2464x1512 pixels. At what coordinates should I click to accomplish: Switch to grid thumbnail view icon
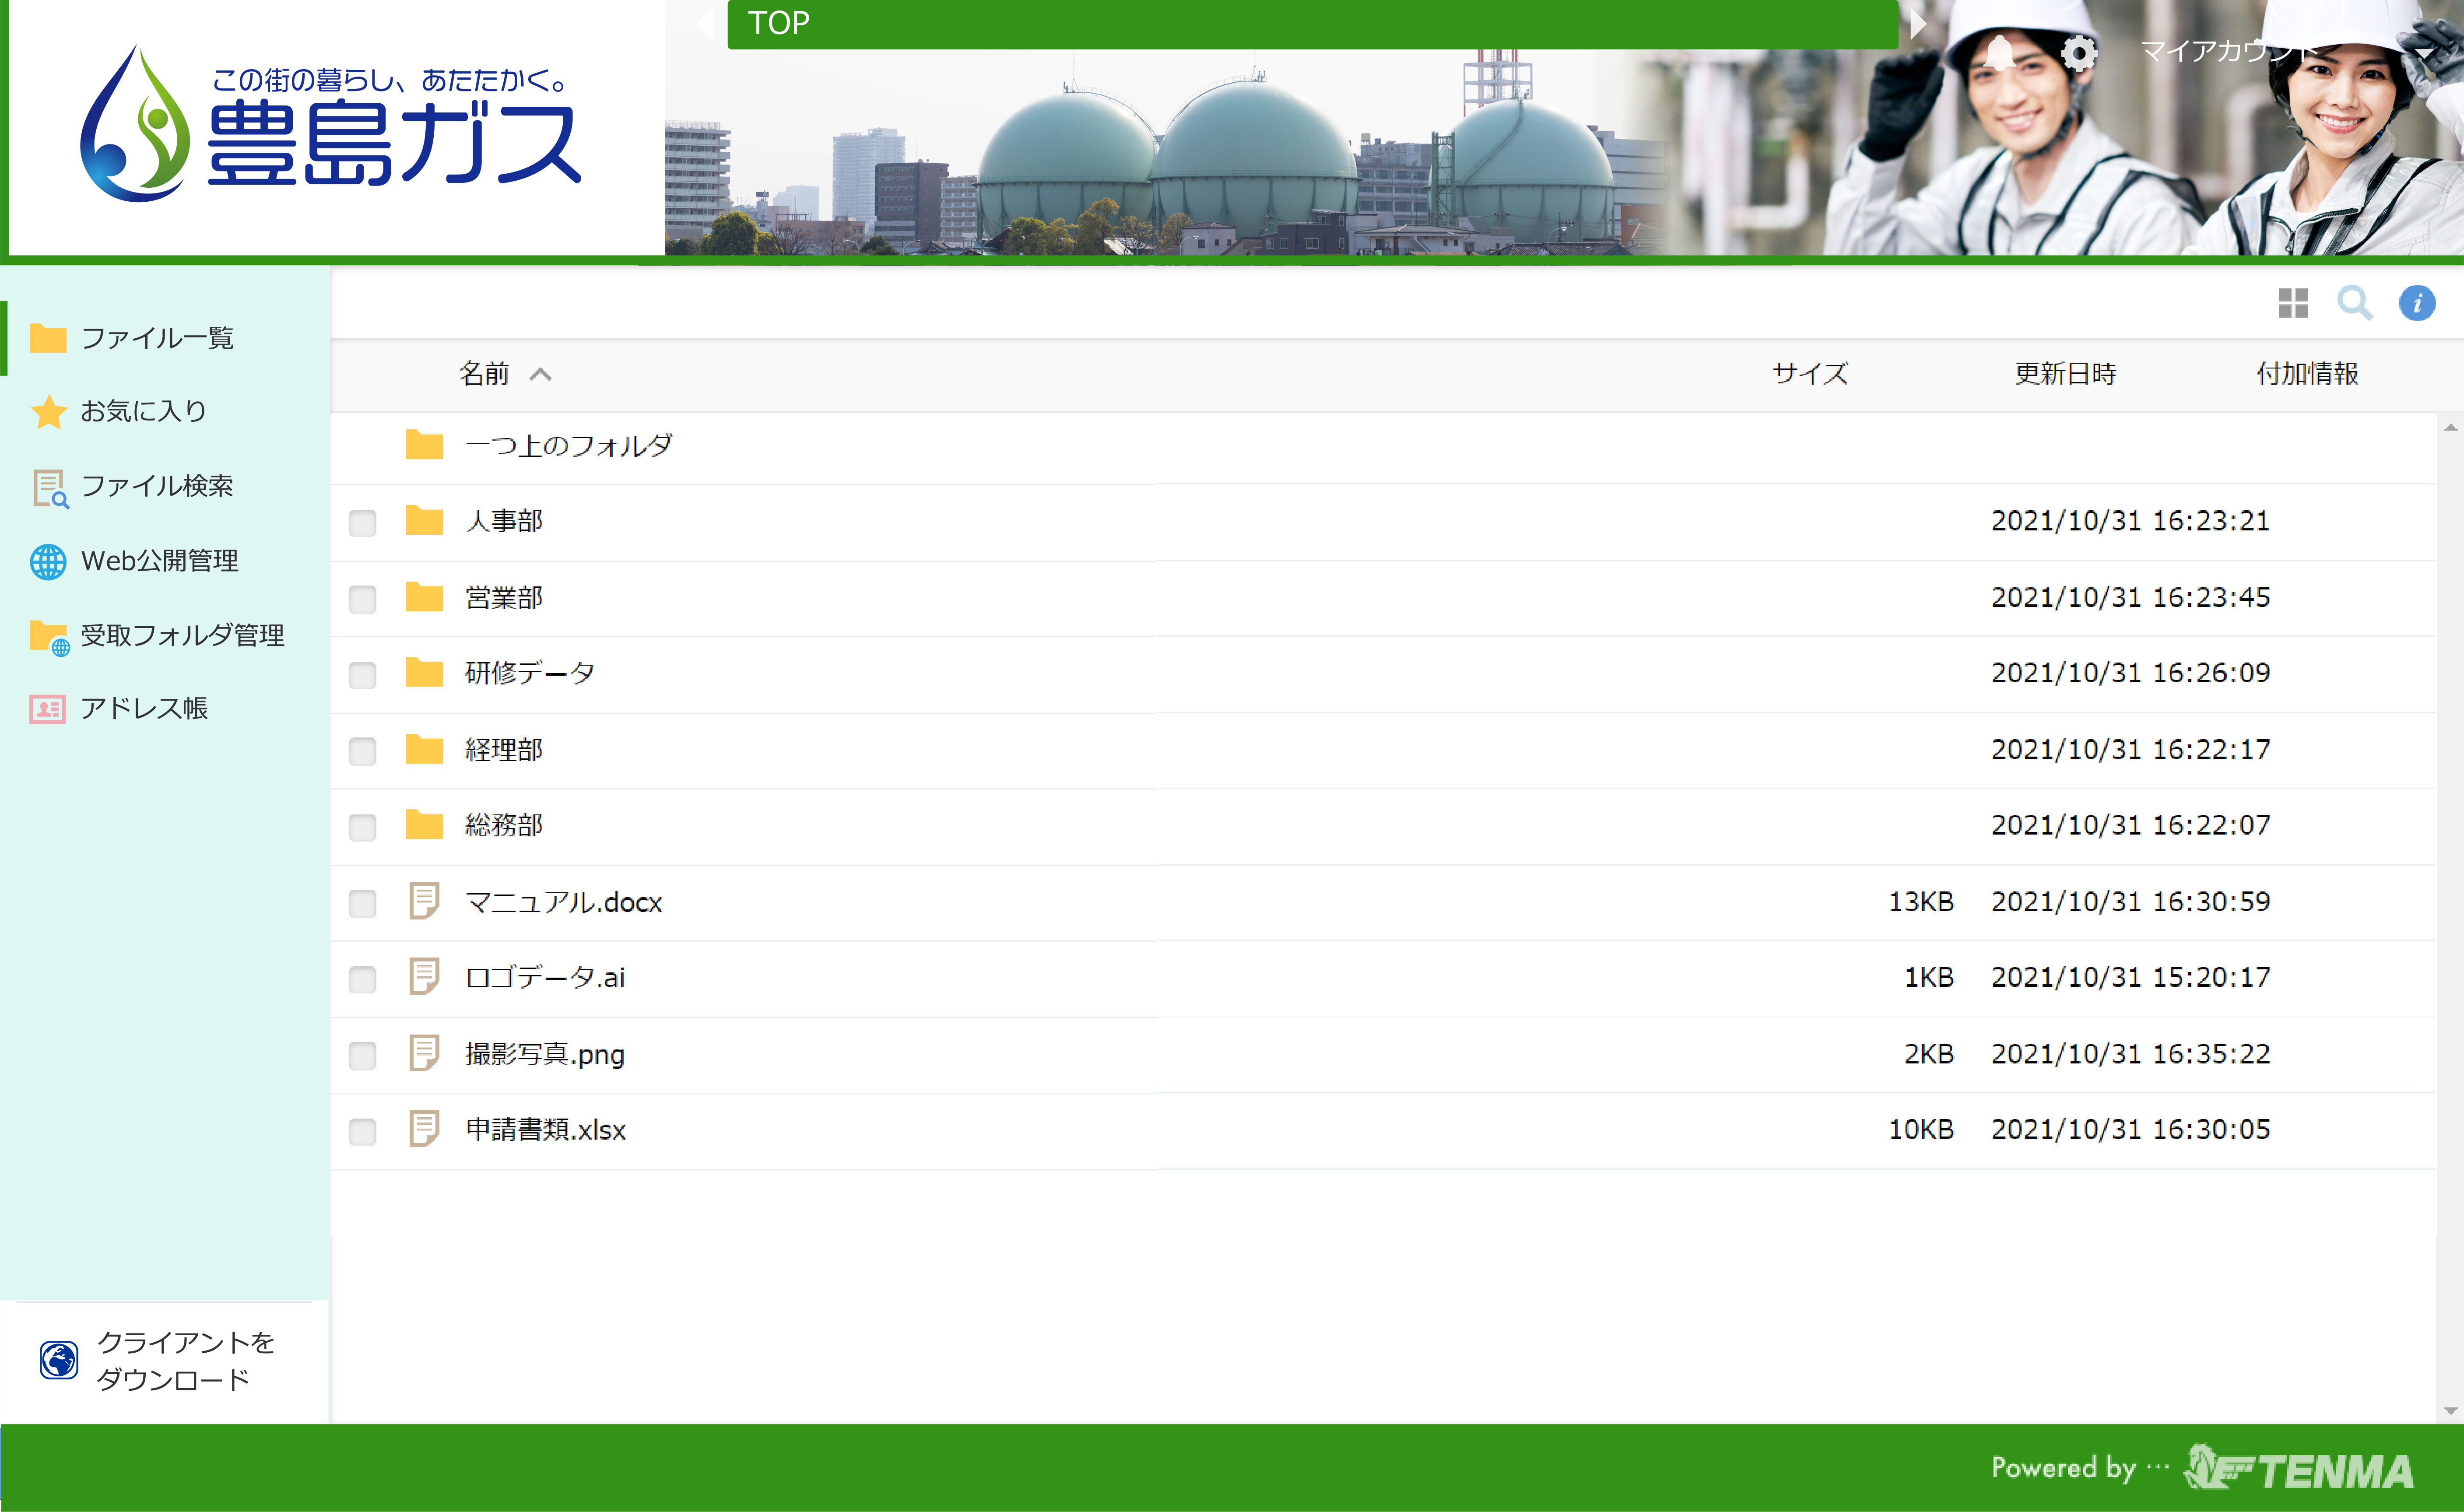(2293, 303)
